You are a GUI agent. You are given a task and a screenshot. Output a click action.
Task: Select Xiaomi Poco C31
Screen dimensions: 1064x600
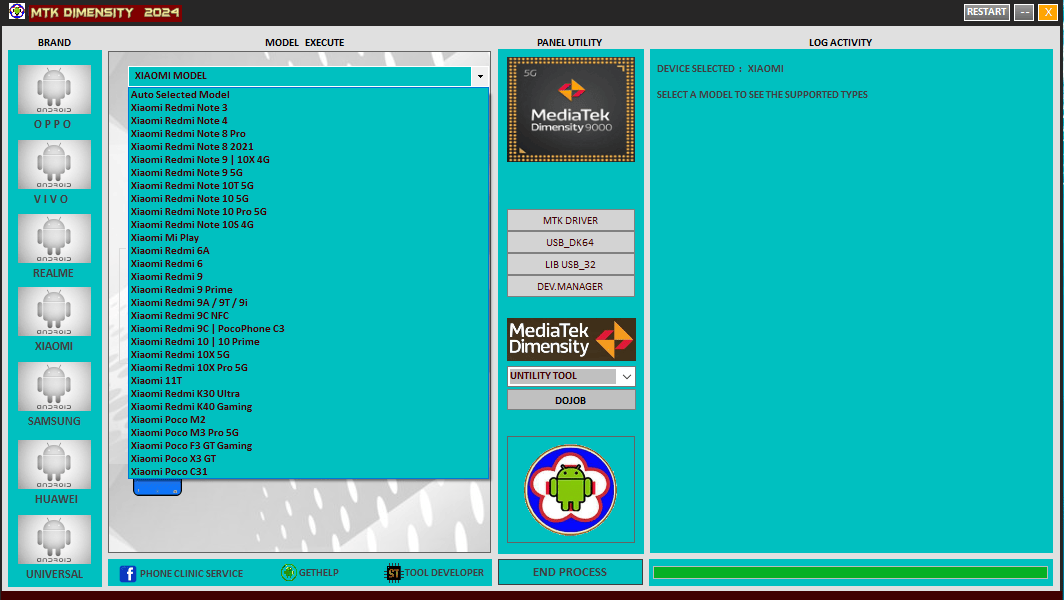[x=308, y=471]
